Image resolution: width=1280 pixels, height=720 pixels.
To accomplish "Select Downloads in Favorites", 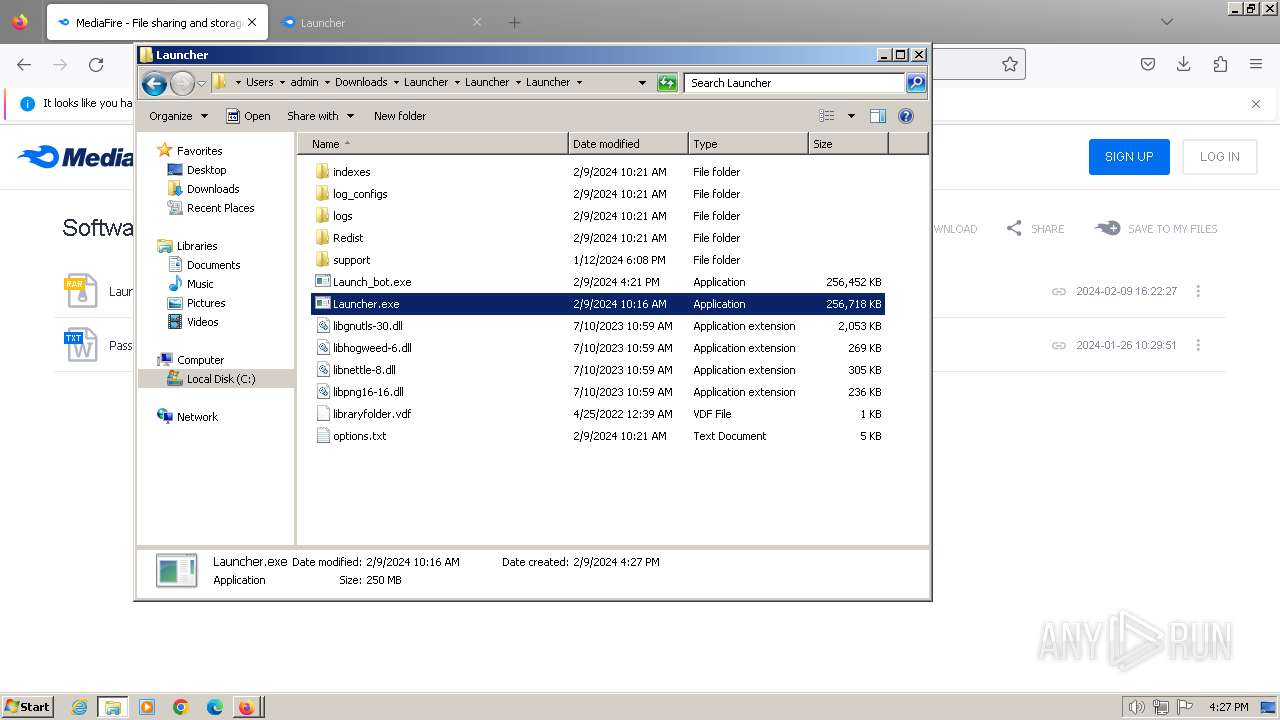I will (x=213, y=189).
